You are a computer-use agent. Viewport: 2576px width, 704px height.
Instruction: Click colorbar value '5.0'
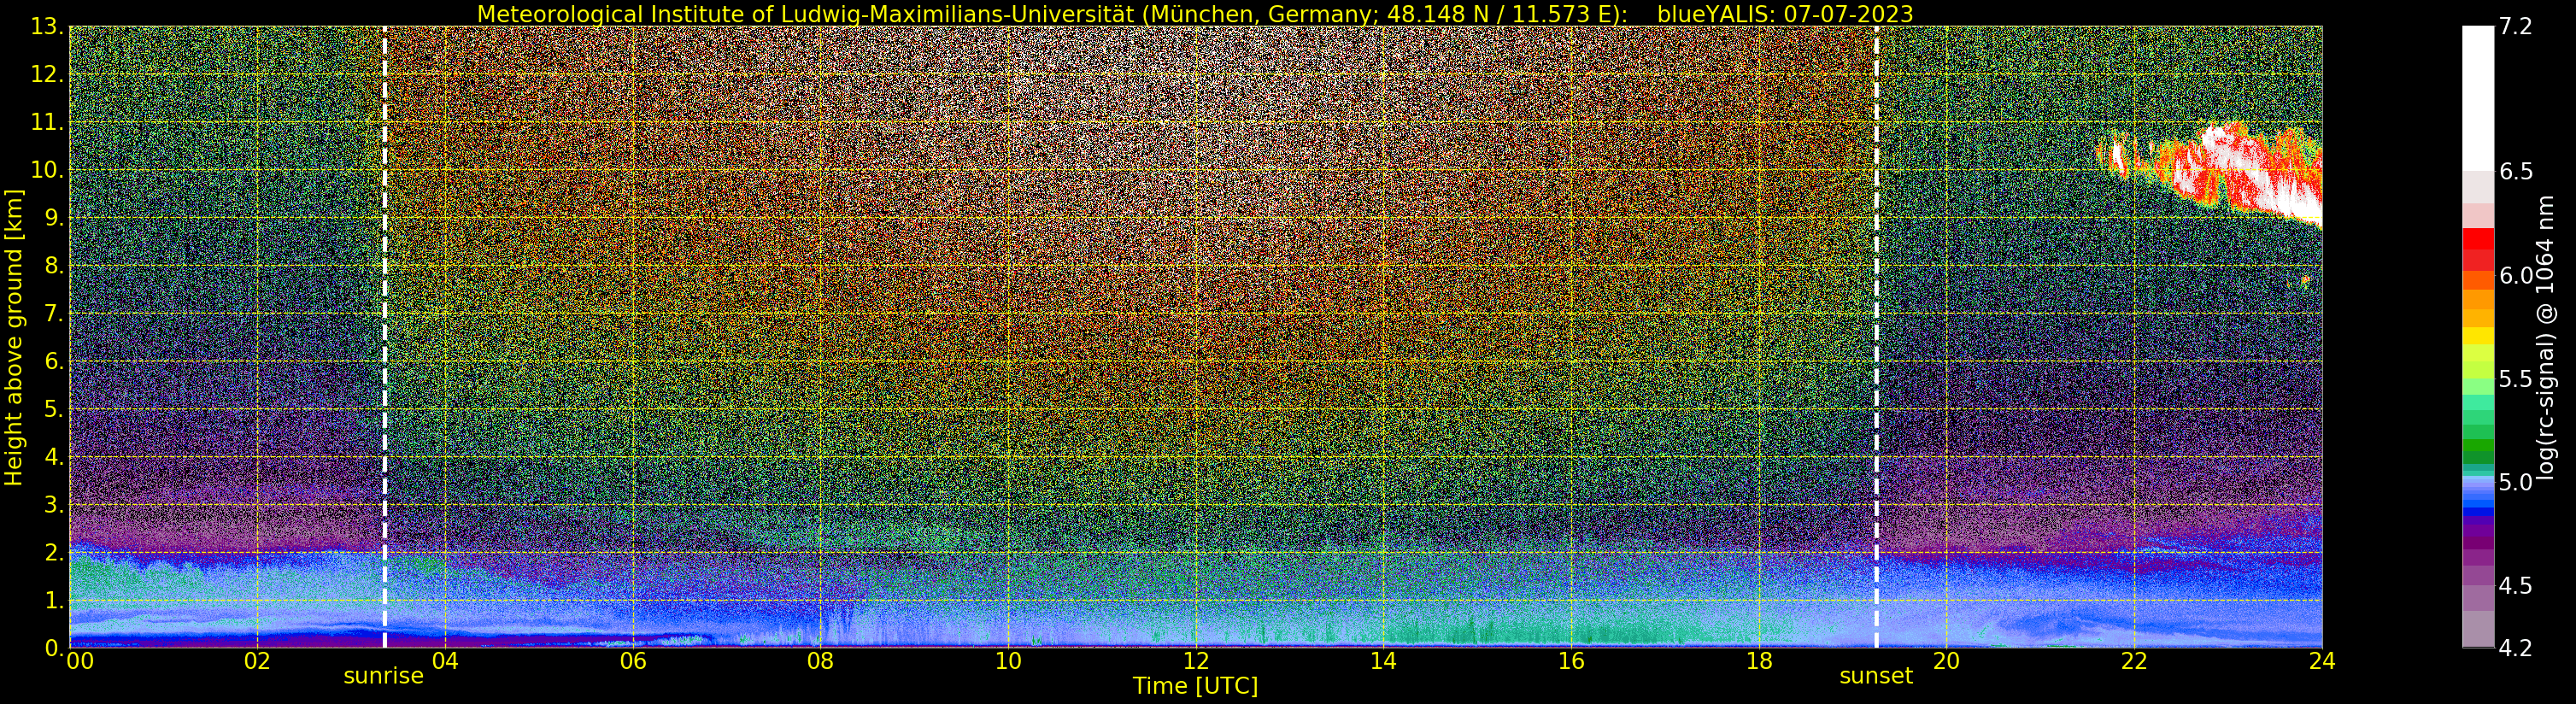point(2516,482)
